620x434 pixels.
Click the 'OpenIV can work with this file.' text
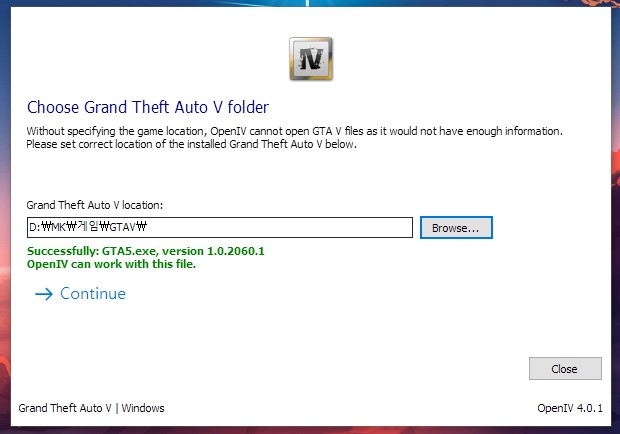point(112,264)
